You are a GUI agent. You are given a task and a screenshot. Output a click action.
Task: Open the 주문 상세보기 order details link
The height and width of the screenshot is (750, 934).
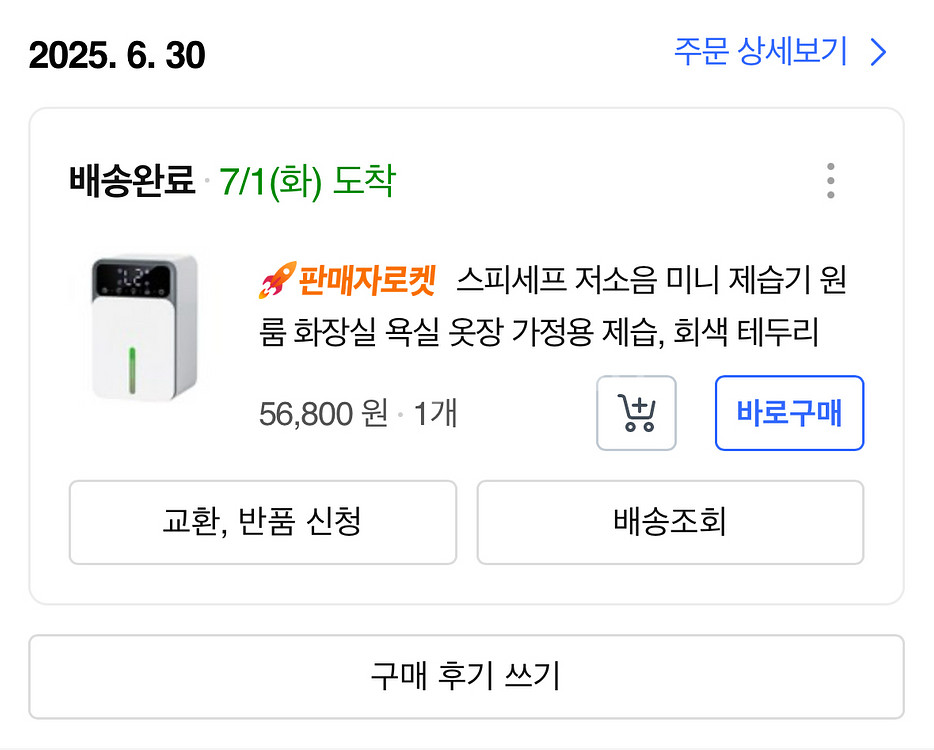(760, 51)
